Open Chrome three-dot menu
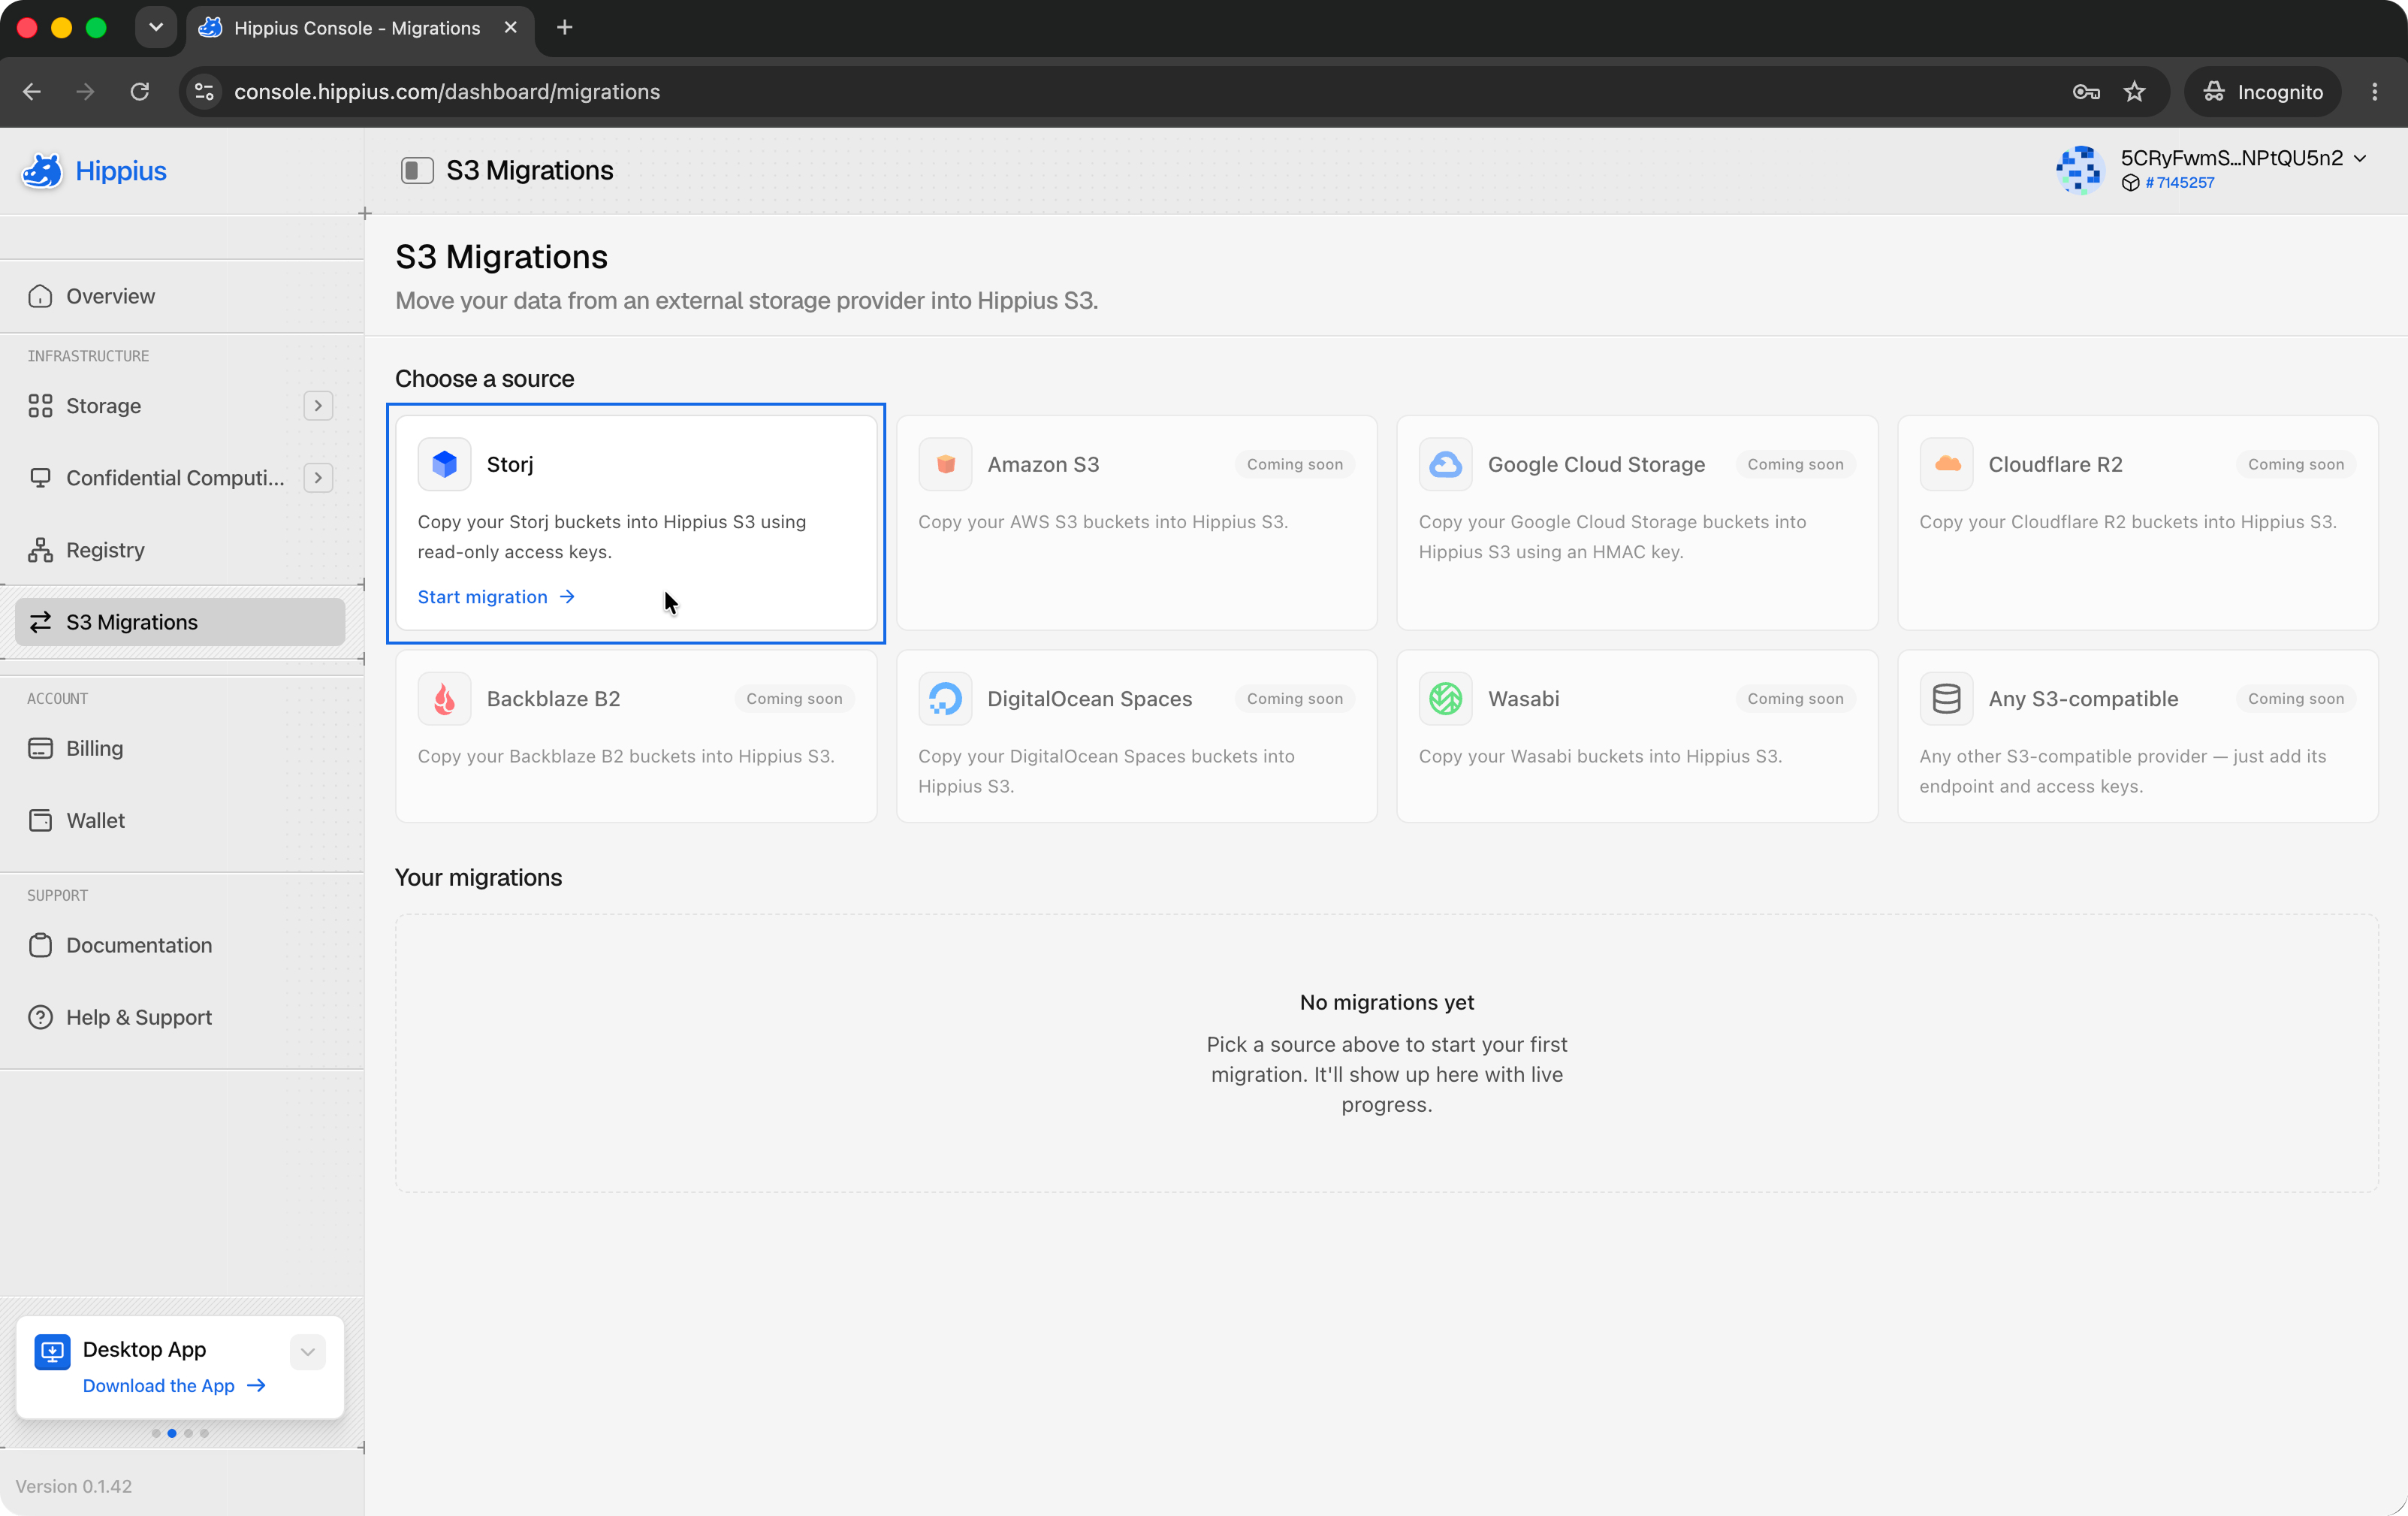Viewport: 2408px width, 1516px height. click(2375, 92)
